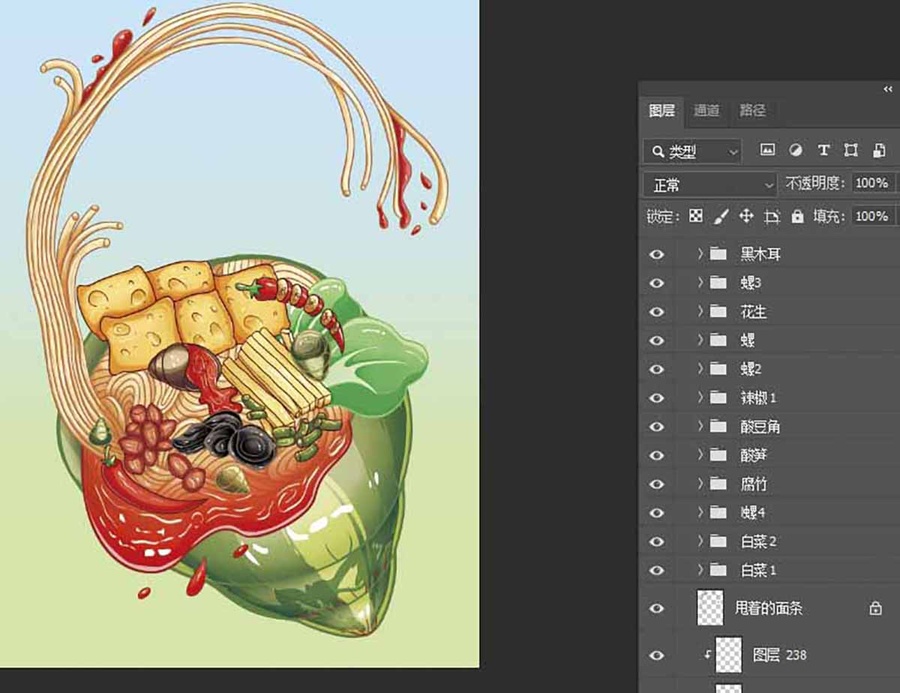
Task: Click the folder icon of 螺4 group
Action: tap(718, 512)
